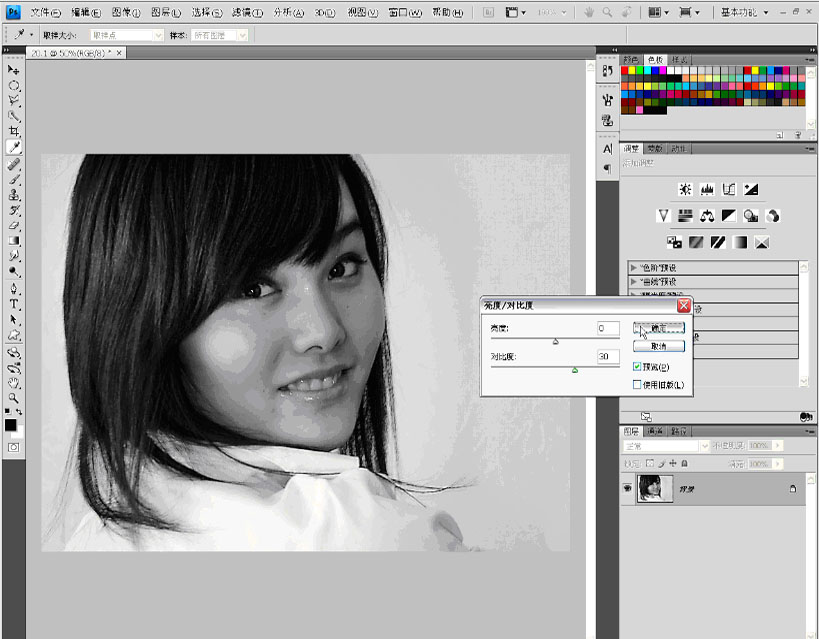
Task: Swap foreground and background colors
Action: (19, 412)
